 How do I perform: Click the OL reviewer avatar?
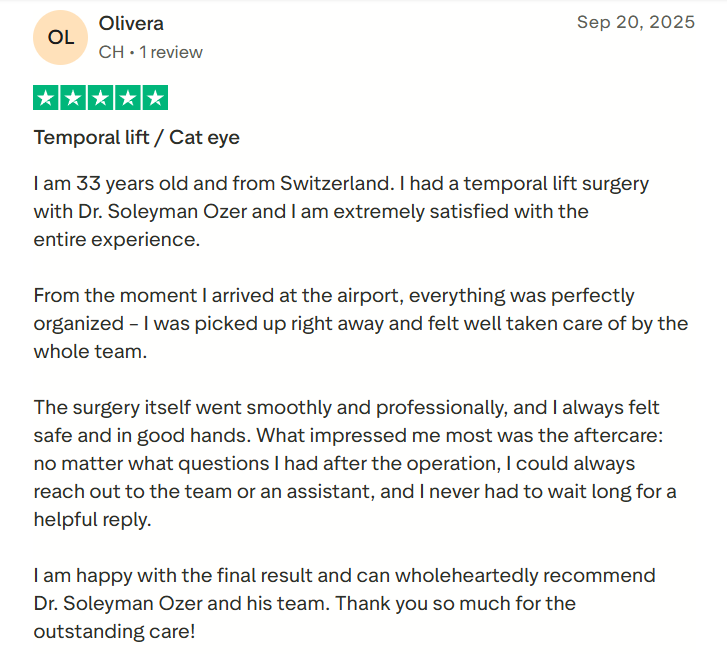click(x=61, y=37)
